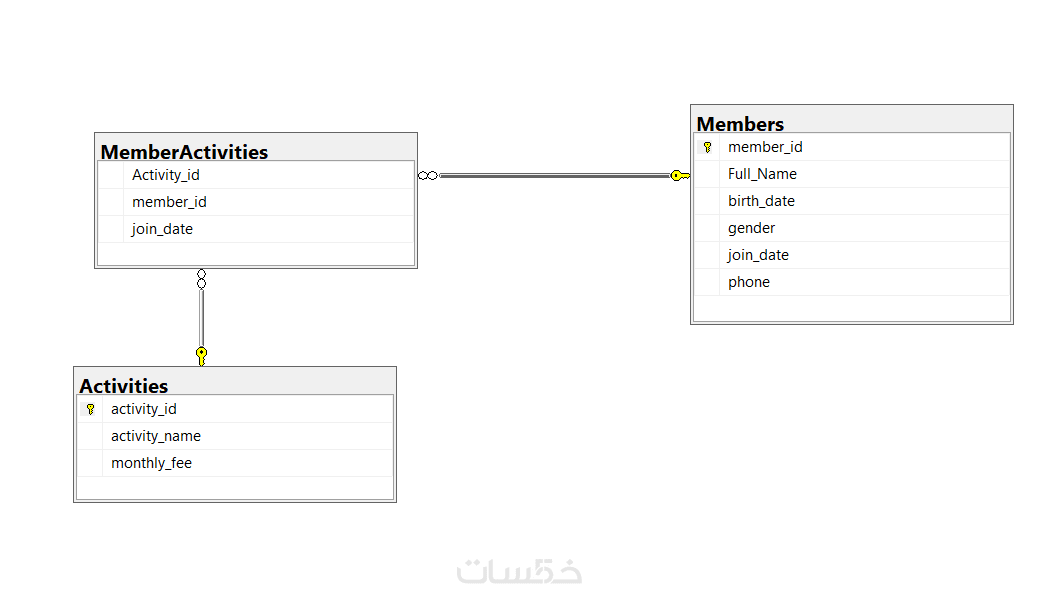
Task: Click the yellow key endpoint touching the Members table
Action: pos(679,176)
